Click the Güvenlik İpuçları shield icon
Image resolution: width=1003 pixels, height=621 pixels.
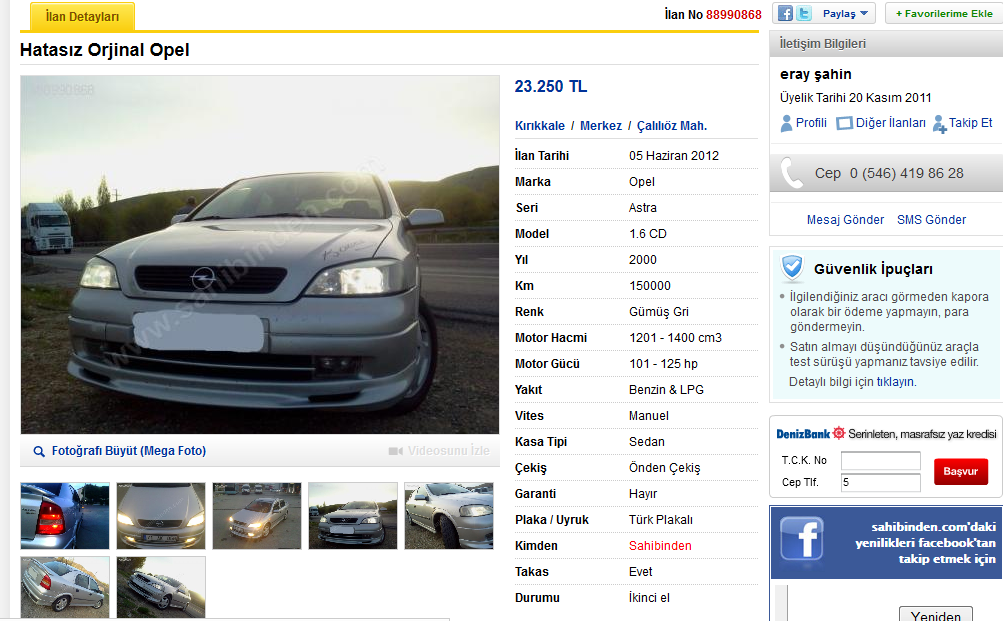click(x=792, y=267)
